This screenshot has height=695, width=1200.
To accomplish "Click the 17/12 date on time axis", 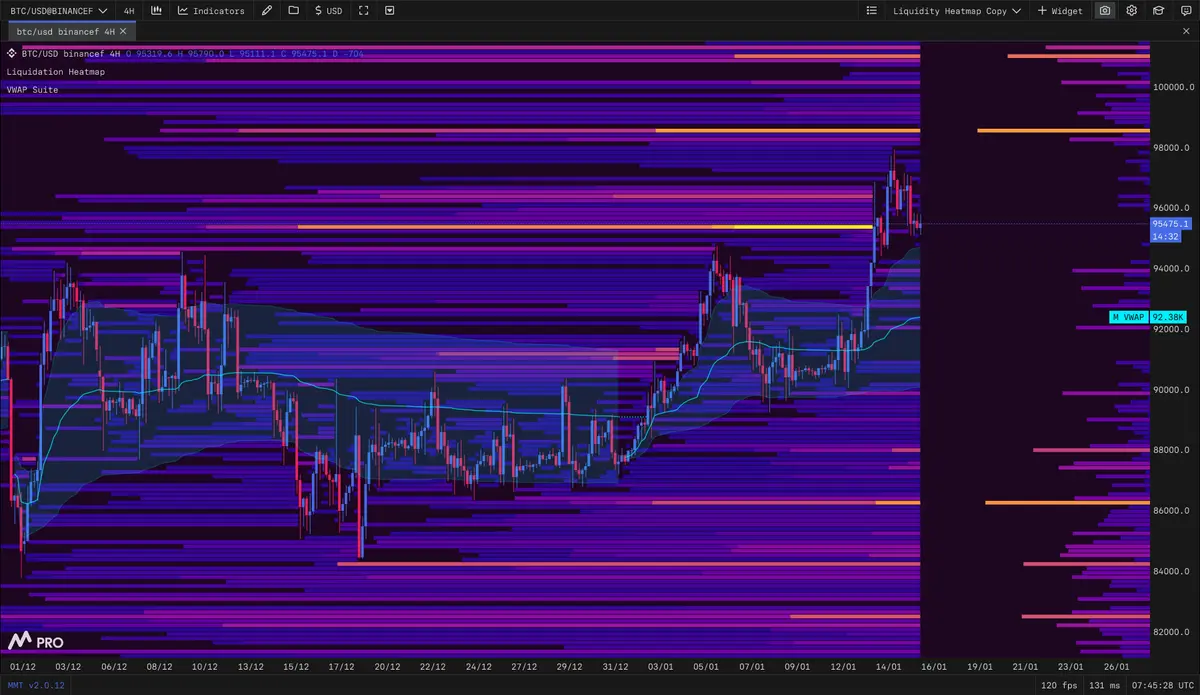I will (x=342, y=666).
